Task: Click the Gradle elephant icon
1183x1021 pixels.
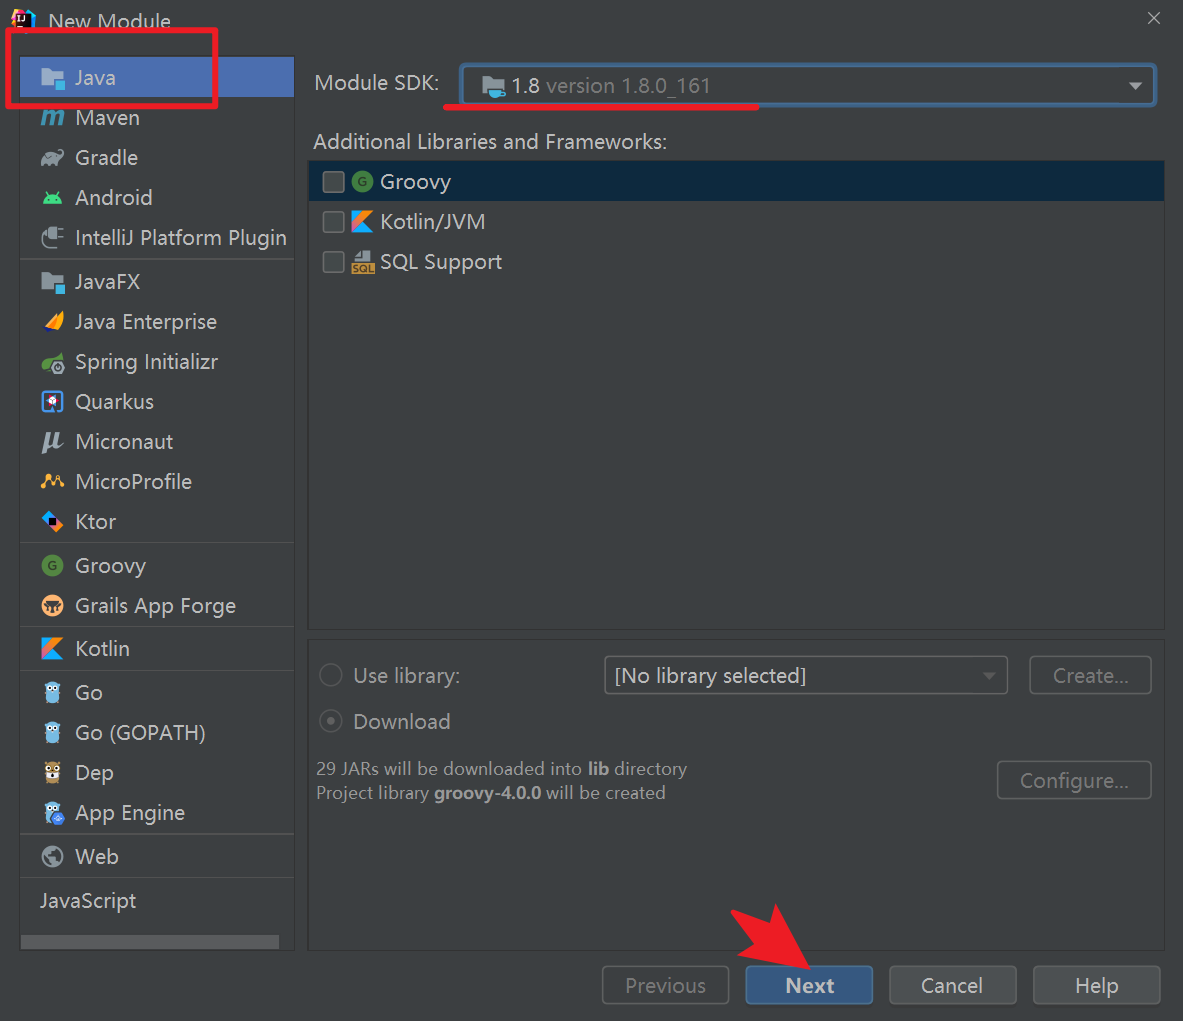Action: coord(53,158)
